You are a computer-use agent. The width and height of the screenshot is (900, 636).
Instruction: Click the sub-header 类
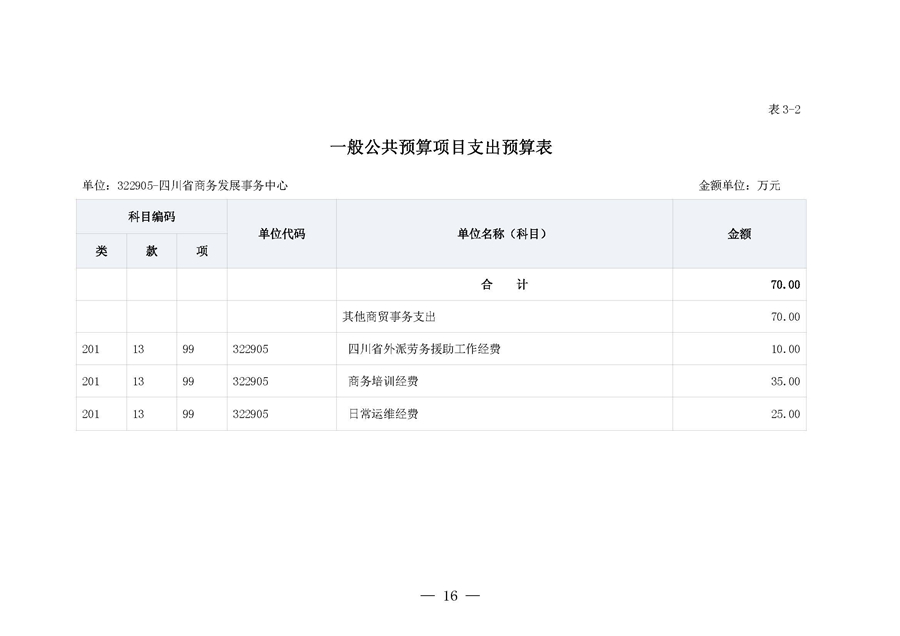(x=100, y=251)
